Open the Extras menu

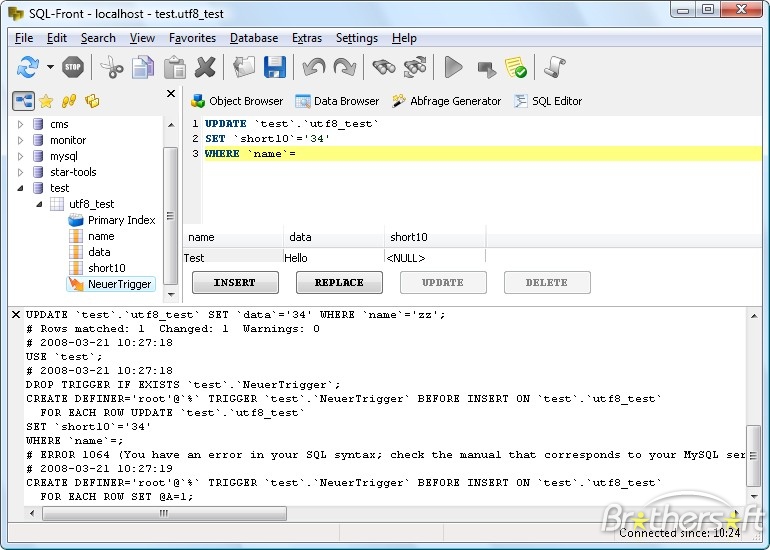307,38
